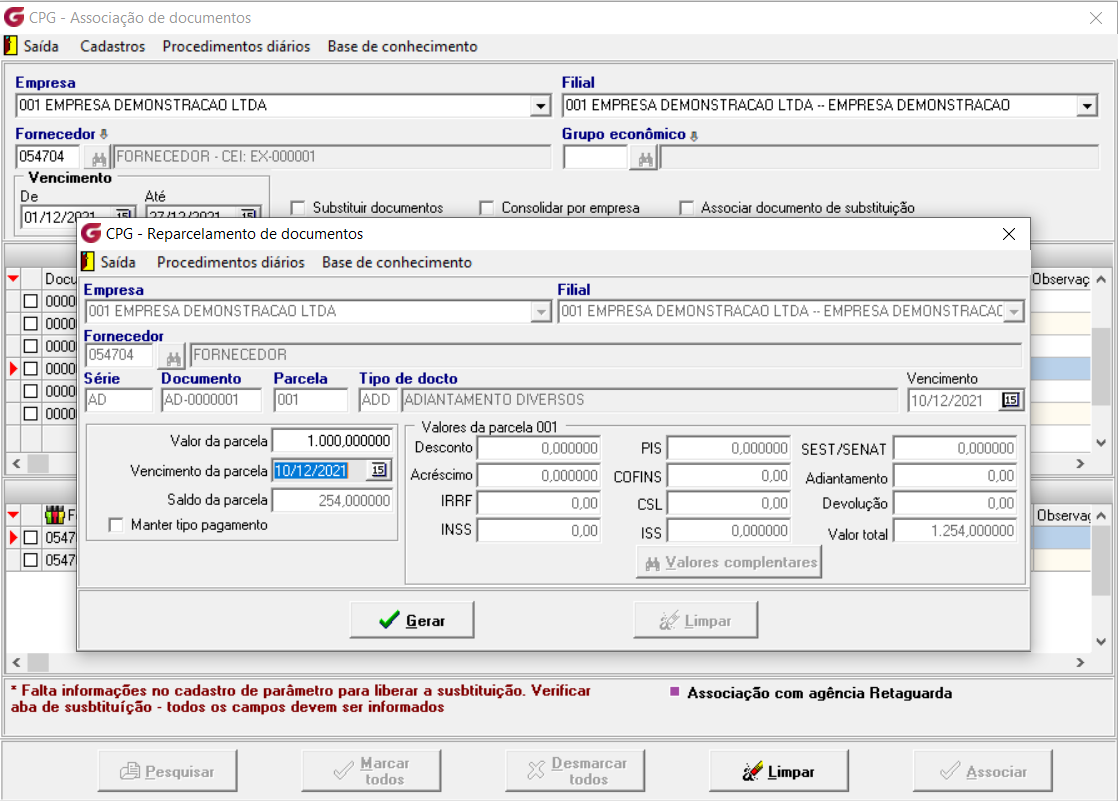Click Fornecedor binoculars icon in Reparcelamento dialog
Image resolution: width=1118 pixels, height=801 pixels.
[173, 356]
